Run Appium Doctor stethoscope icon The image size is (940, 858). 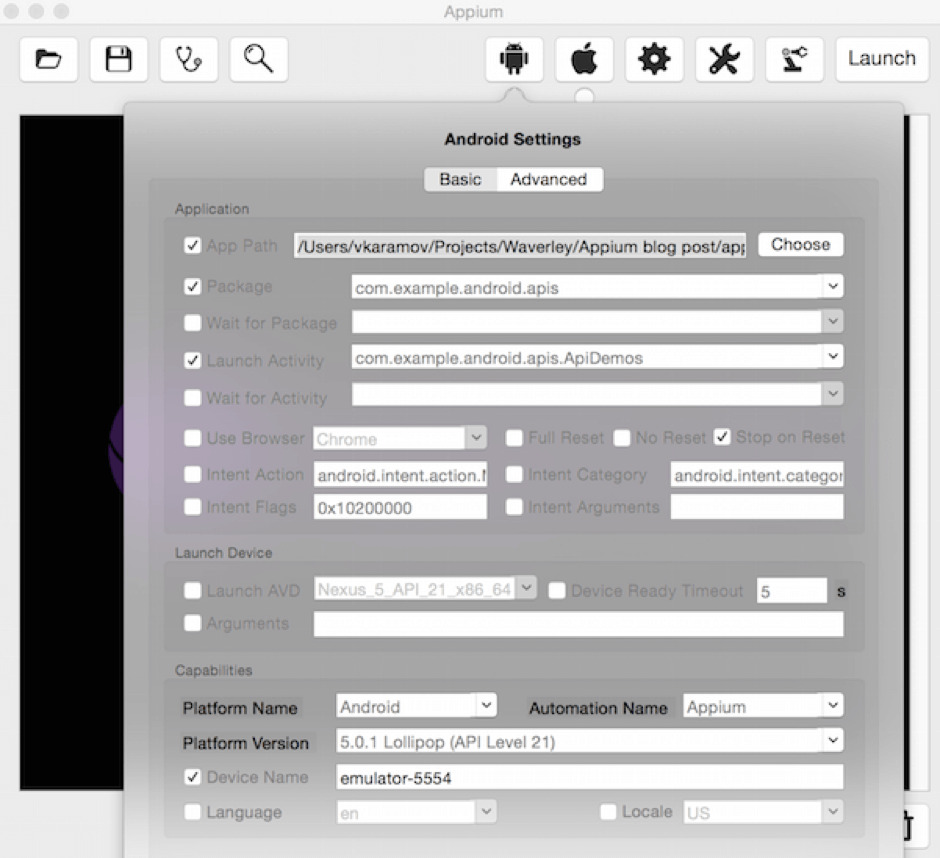coord(189,59)
